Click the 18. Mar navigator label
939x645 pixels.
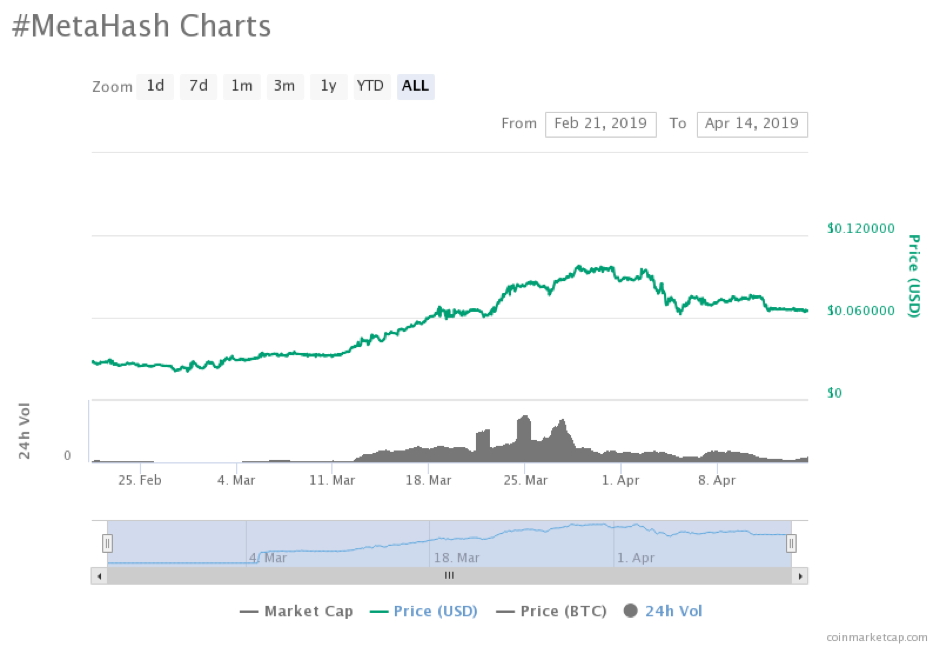[x=456, y=558]
